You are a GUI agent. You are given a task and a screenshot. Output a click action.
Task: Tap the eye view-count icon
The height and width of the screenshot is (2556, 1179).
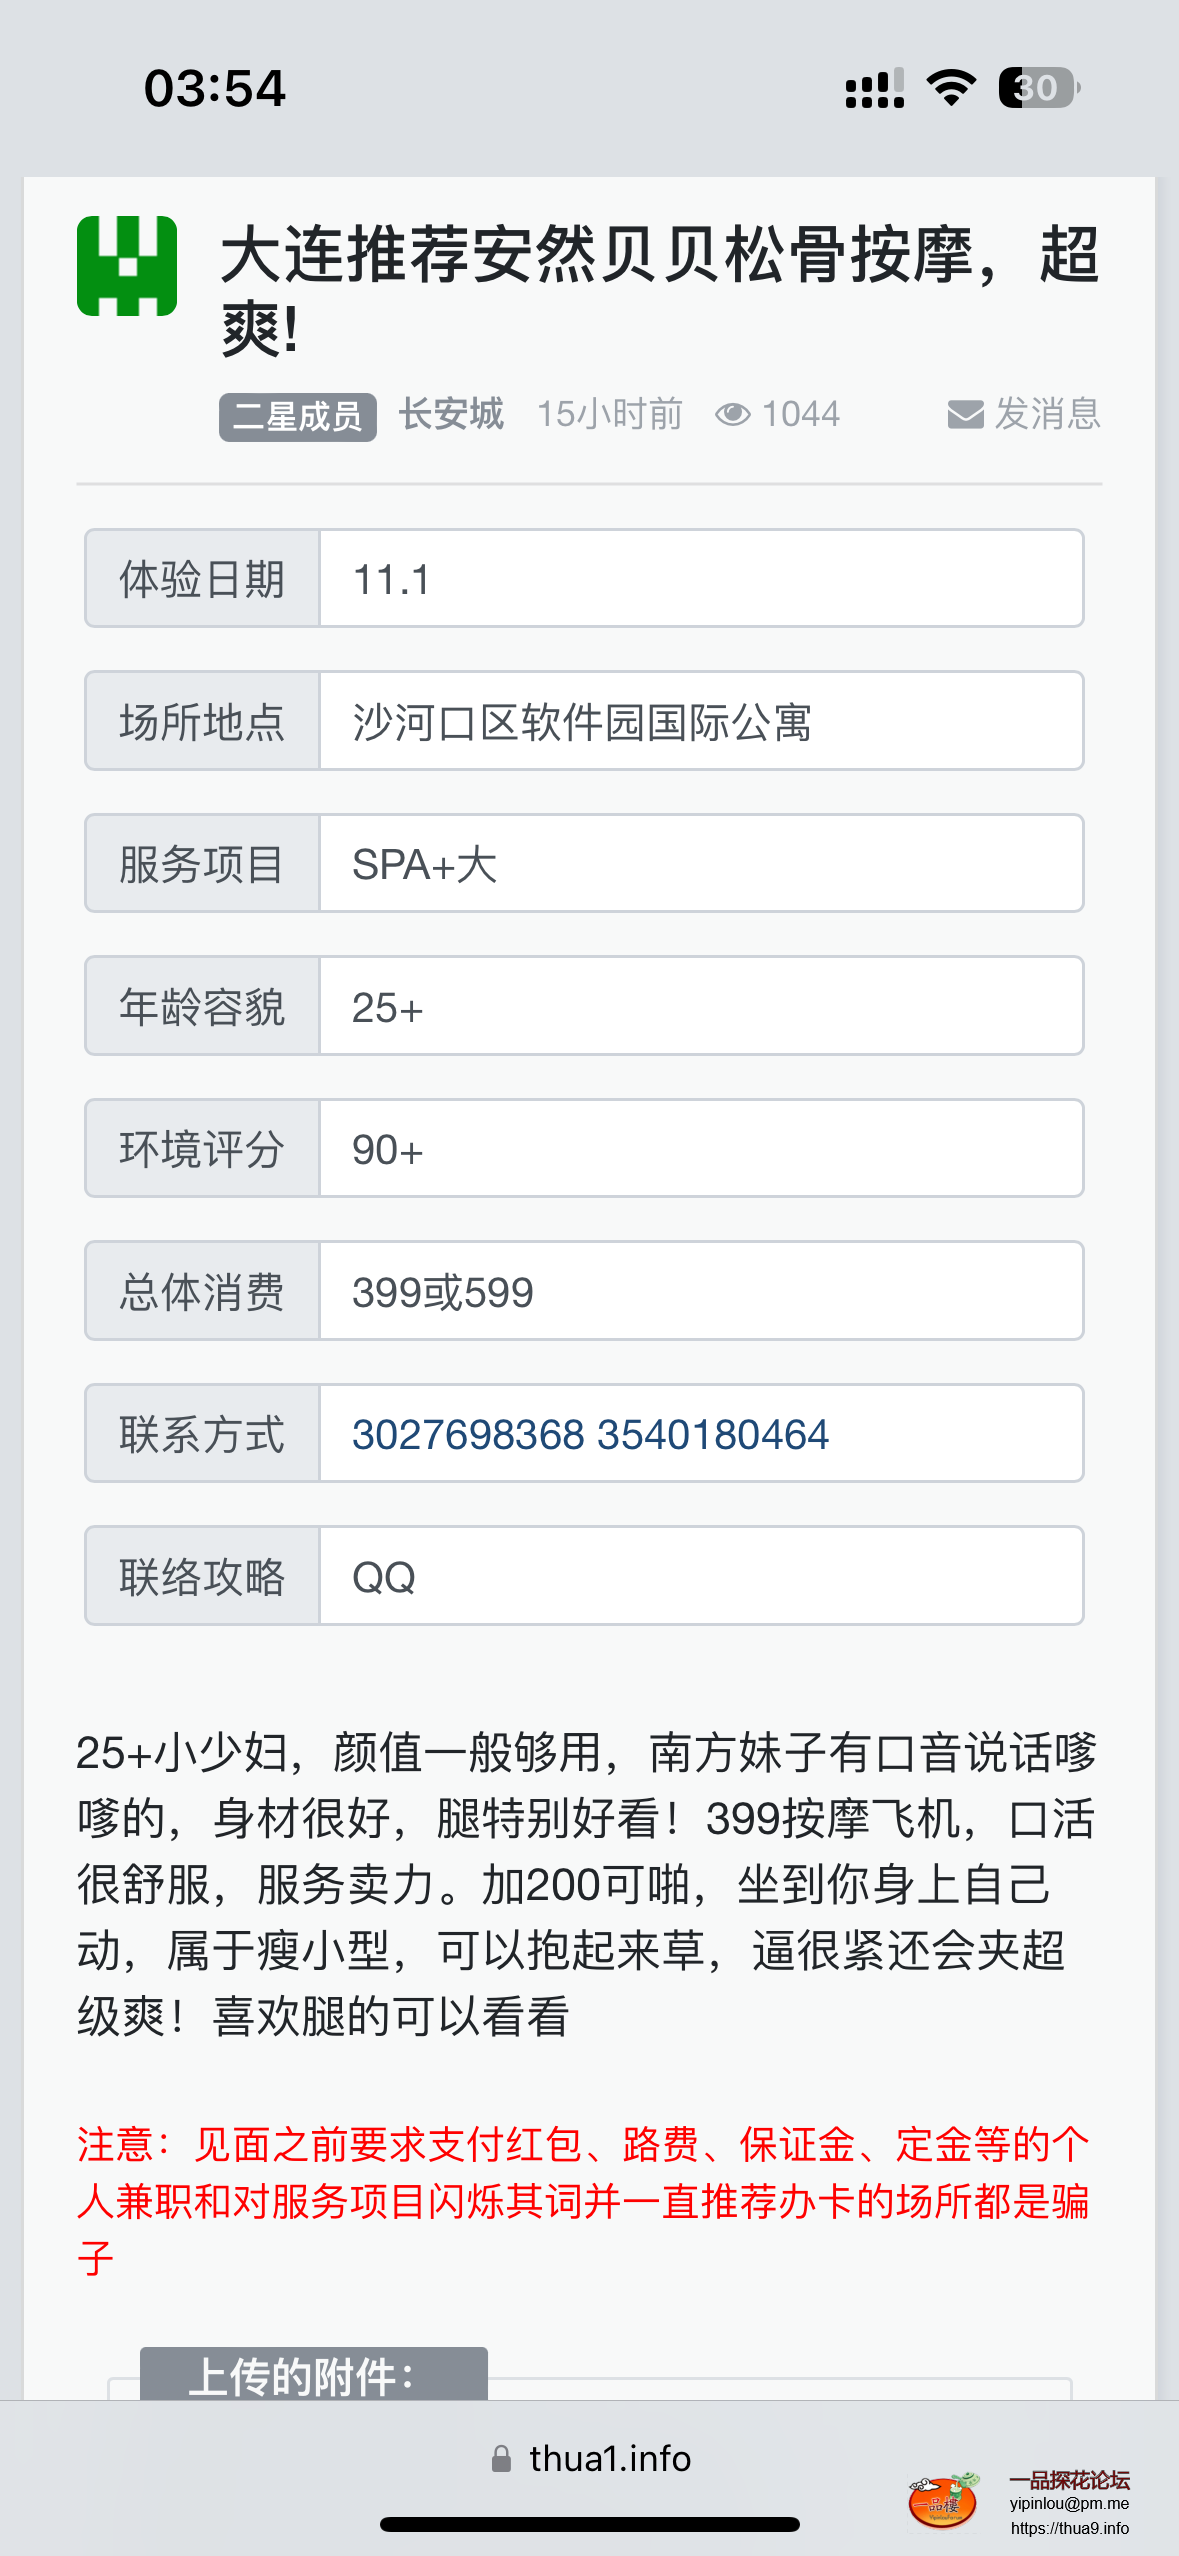(732, 414)
